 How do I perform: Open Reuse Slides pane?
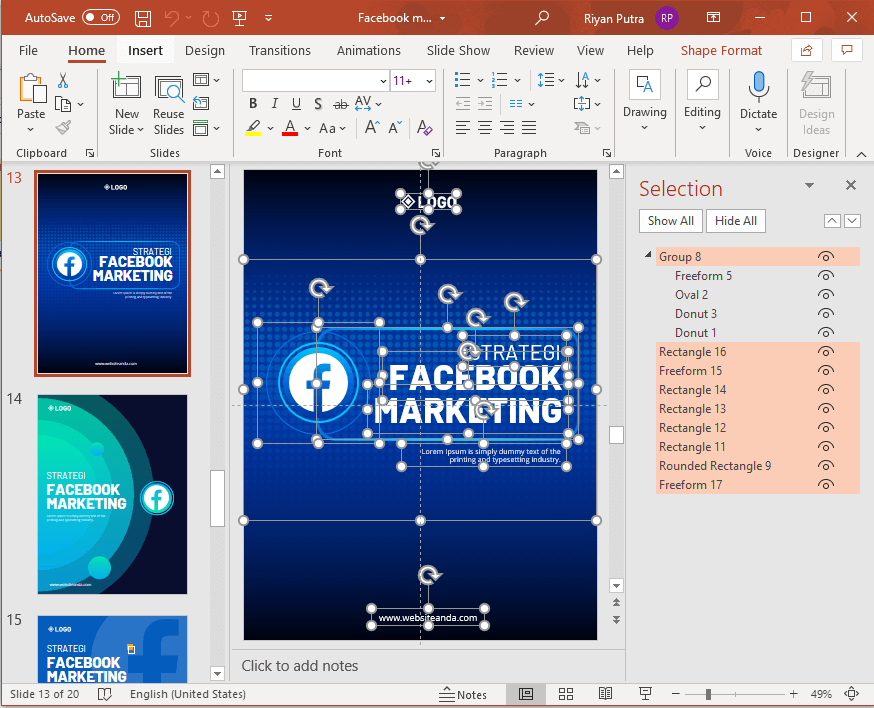tap(168, 105)
